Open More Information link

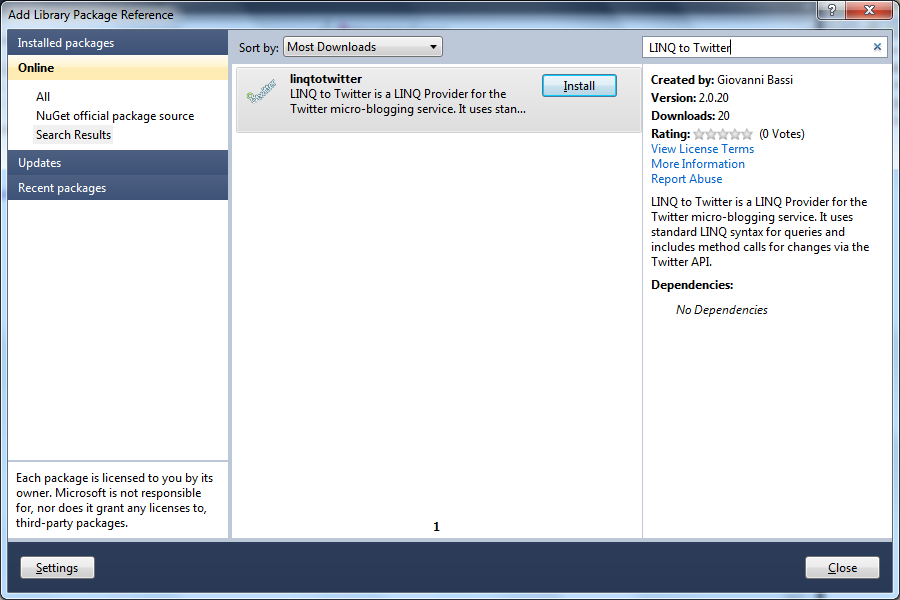click(697, 164)
